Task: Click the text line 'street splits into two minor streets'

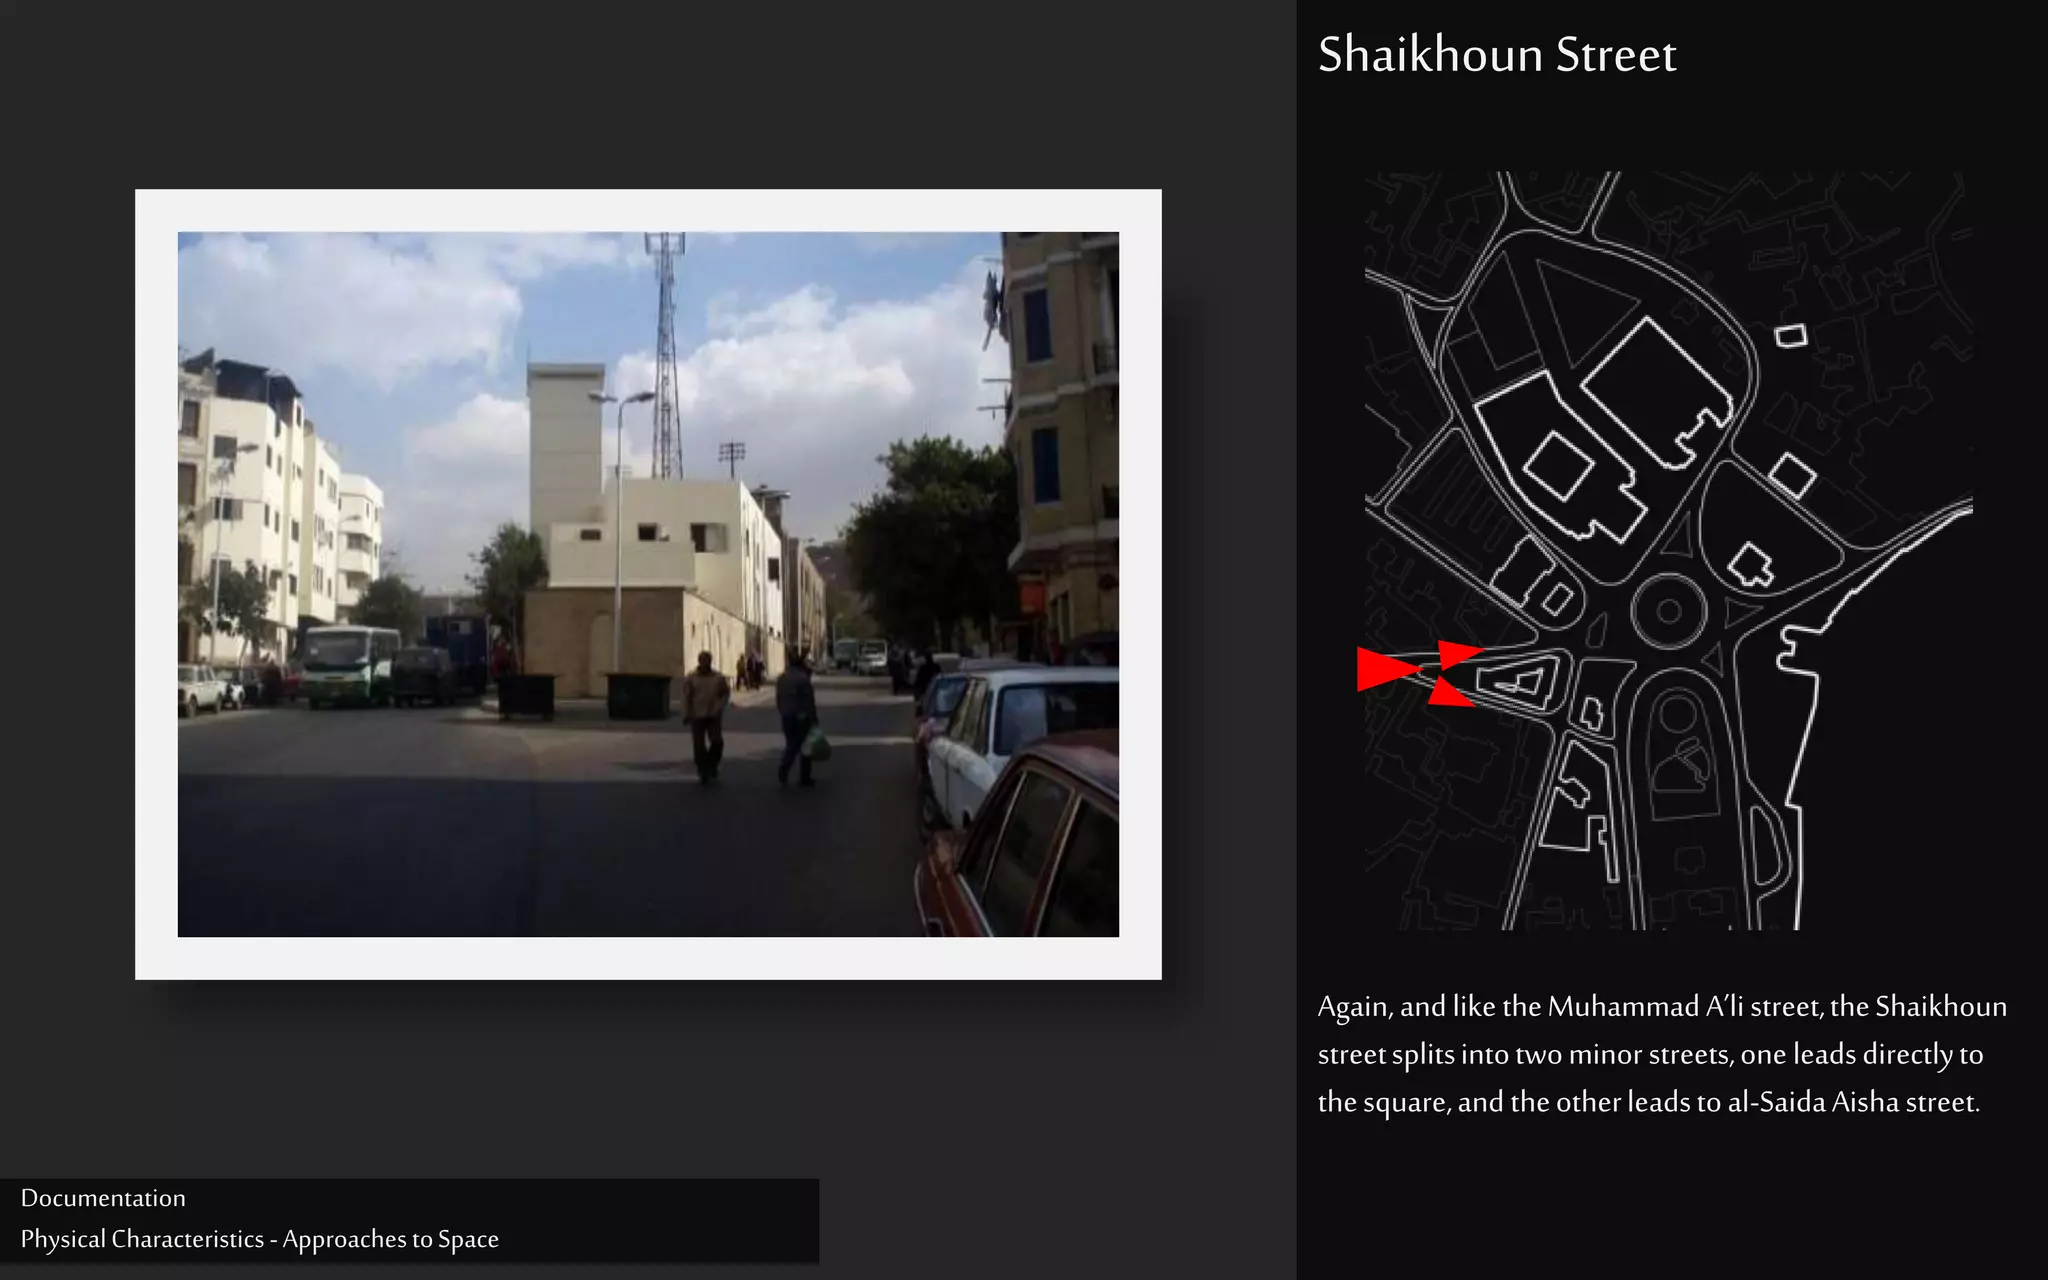Action: coord(1650,1054)
